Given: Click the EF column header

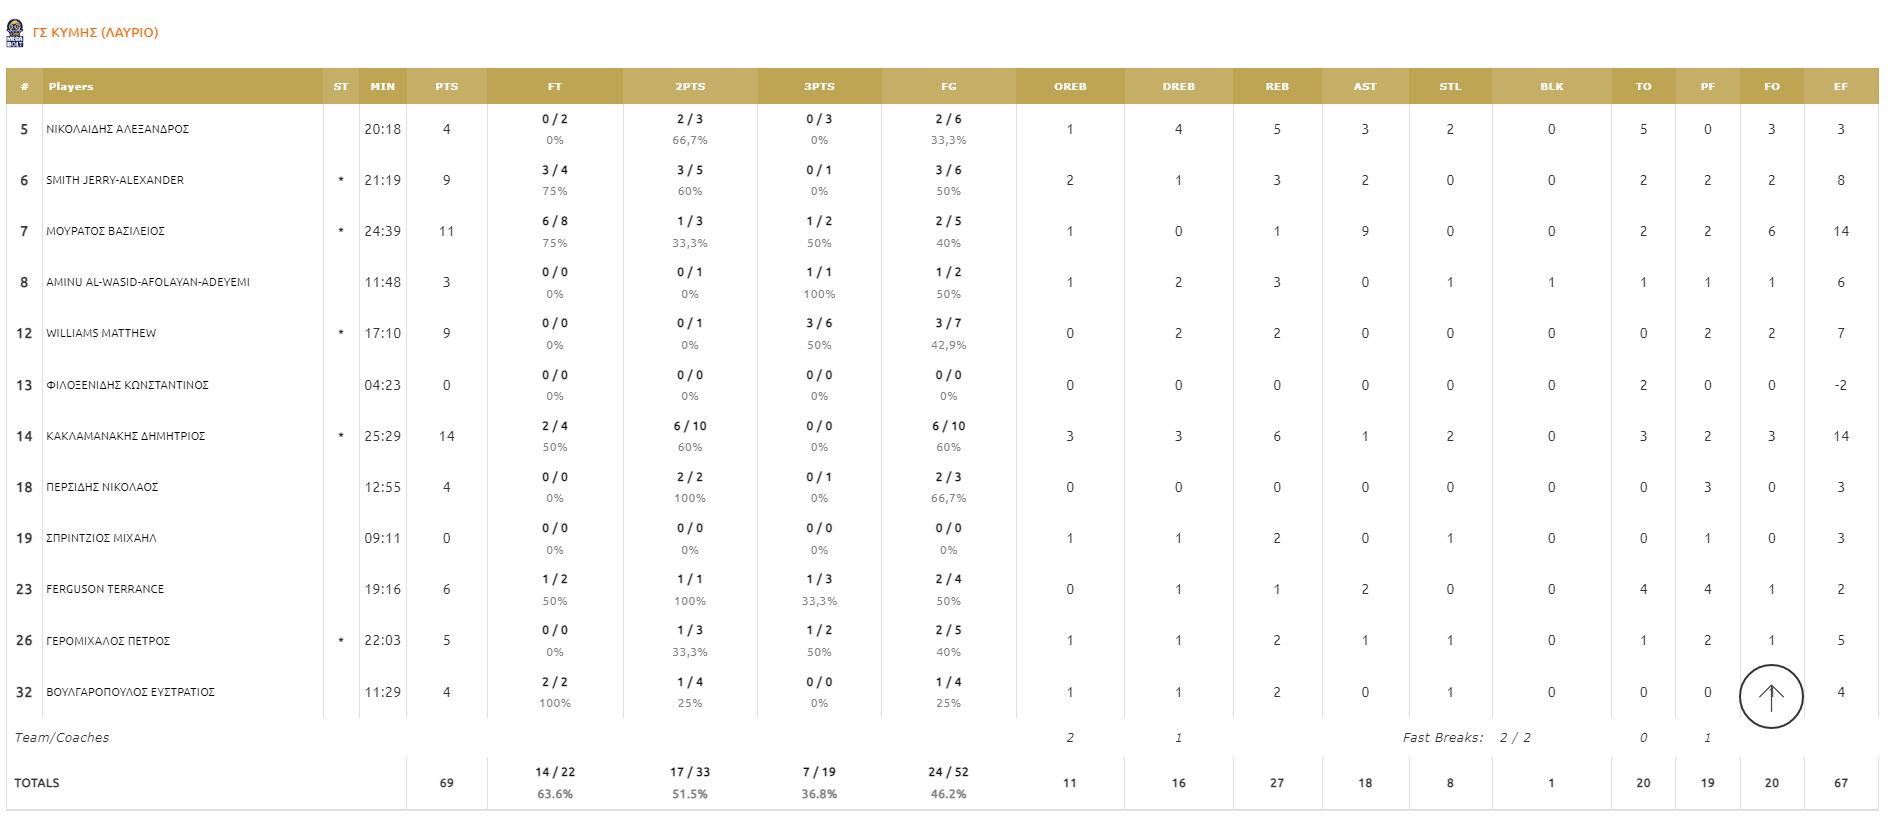Looking at the screenshot, I should [1840, 87].
